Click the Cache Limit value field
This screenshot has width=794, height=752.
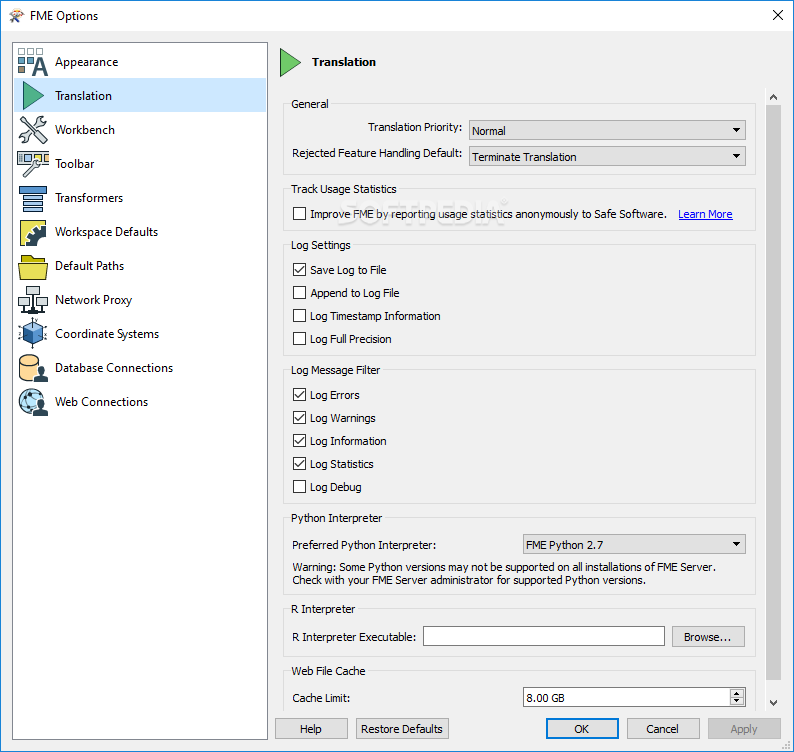626,697
